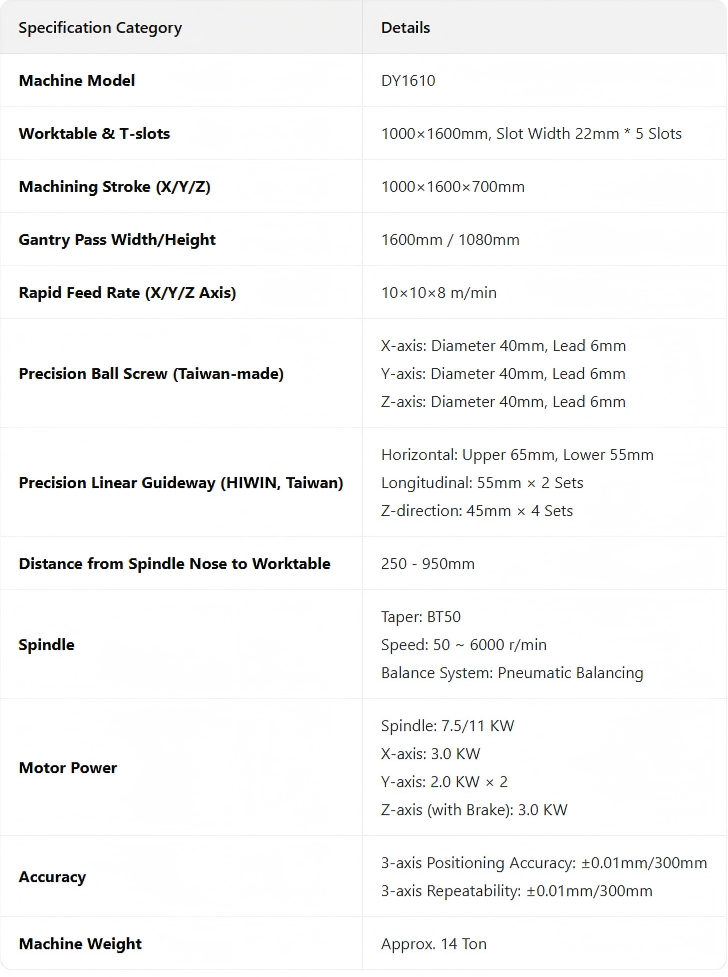Click the Approx. 14 Ton weight value
The image size is (728, 977).
[434, 944]
